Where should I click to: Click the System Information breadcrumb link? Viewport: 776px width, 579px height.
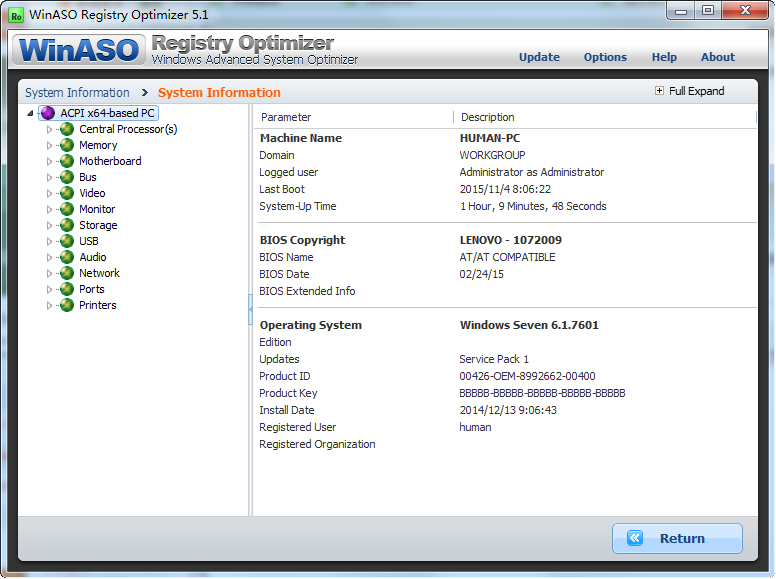point(77,92)
